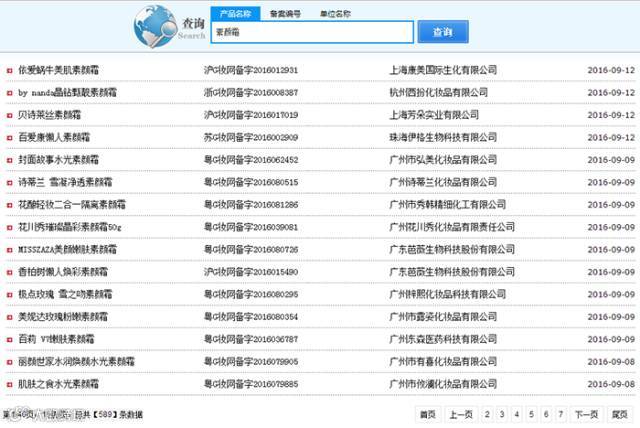Open product 诗蒂兰 雪凝净透素颜霜

(65, 182)
